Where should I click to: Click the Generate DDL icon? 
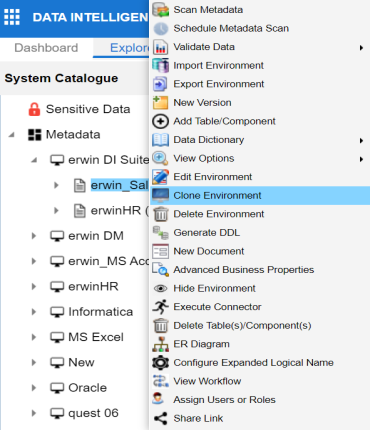[161, 233]
